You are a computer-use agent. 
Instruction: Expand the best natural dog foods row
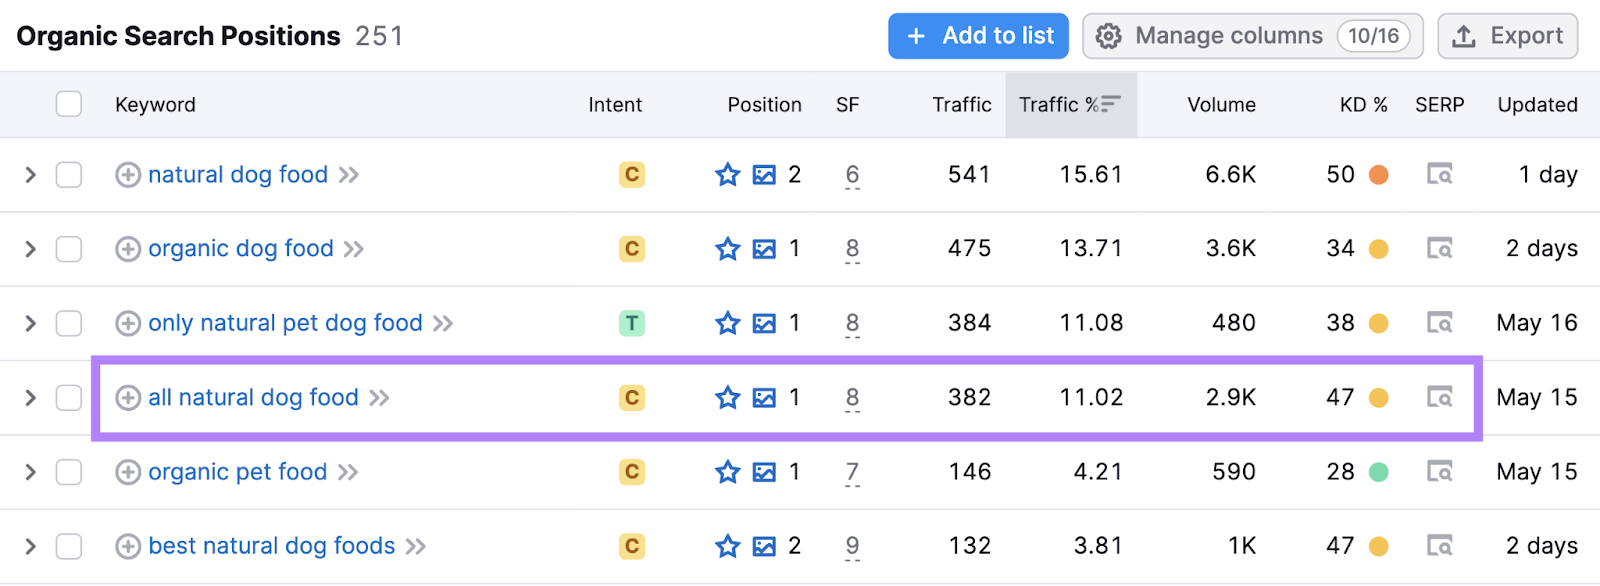[30, 546]
